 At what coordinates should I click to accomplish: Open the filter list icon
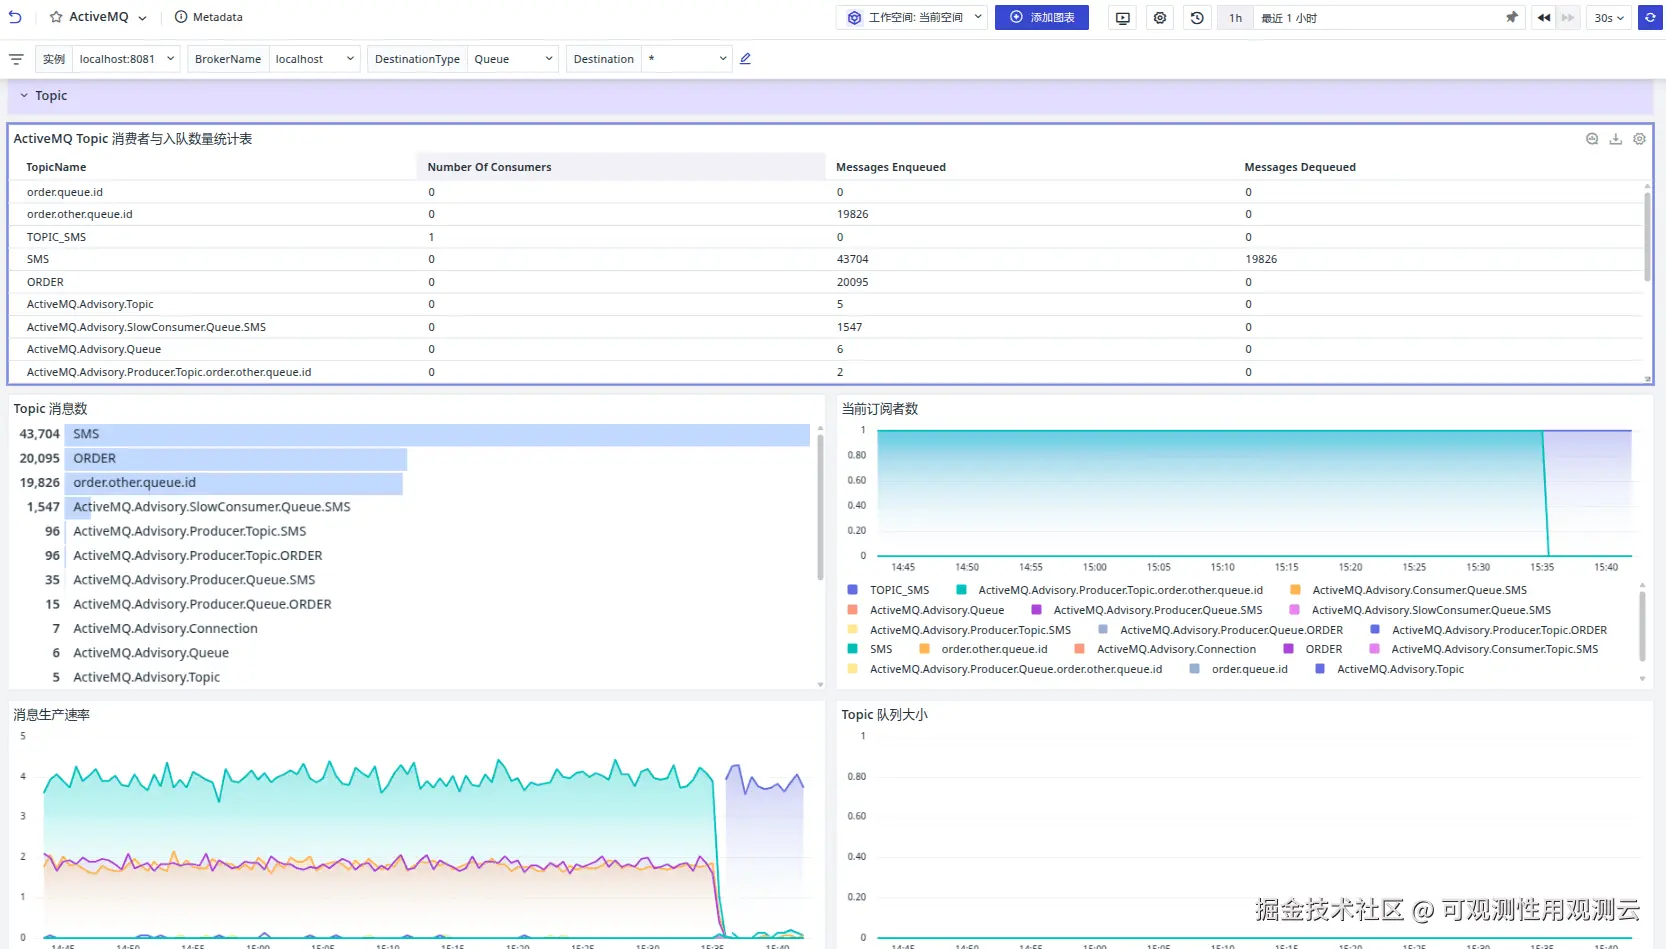coord(16,59)
